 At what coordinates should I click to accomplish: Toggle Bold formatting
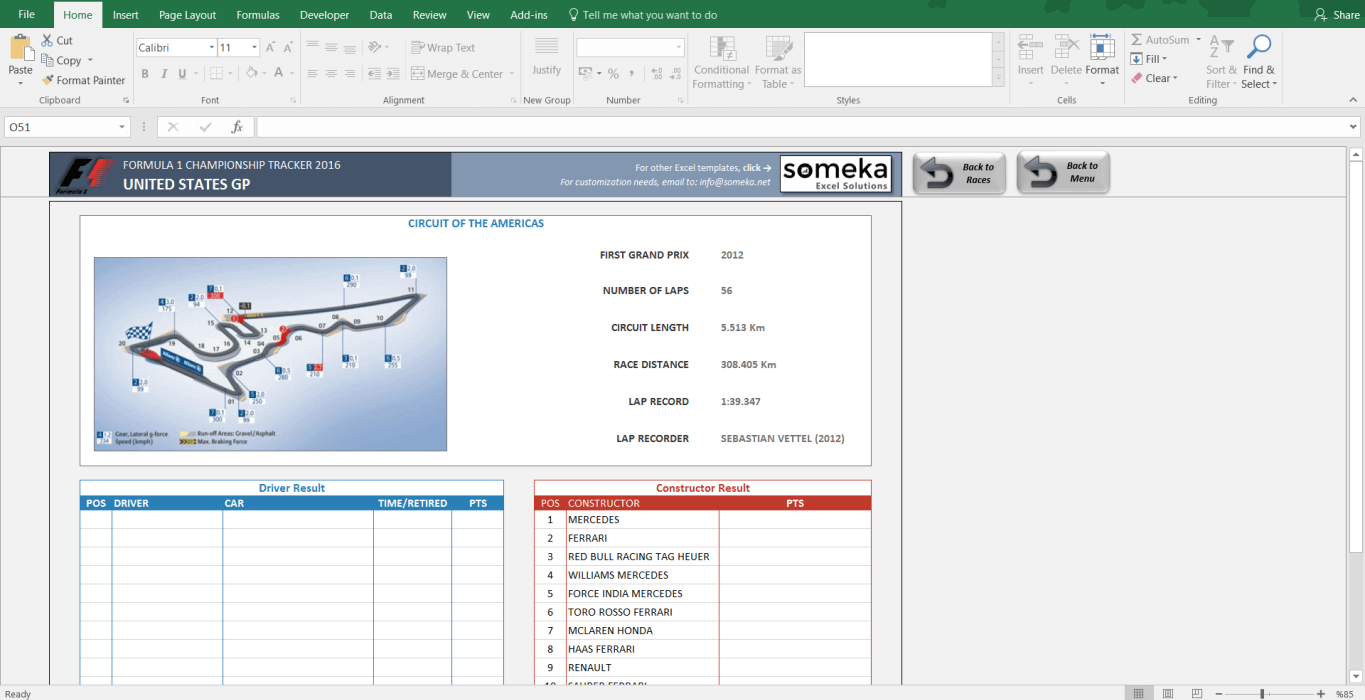(145, 74)
